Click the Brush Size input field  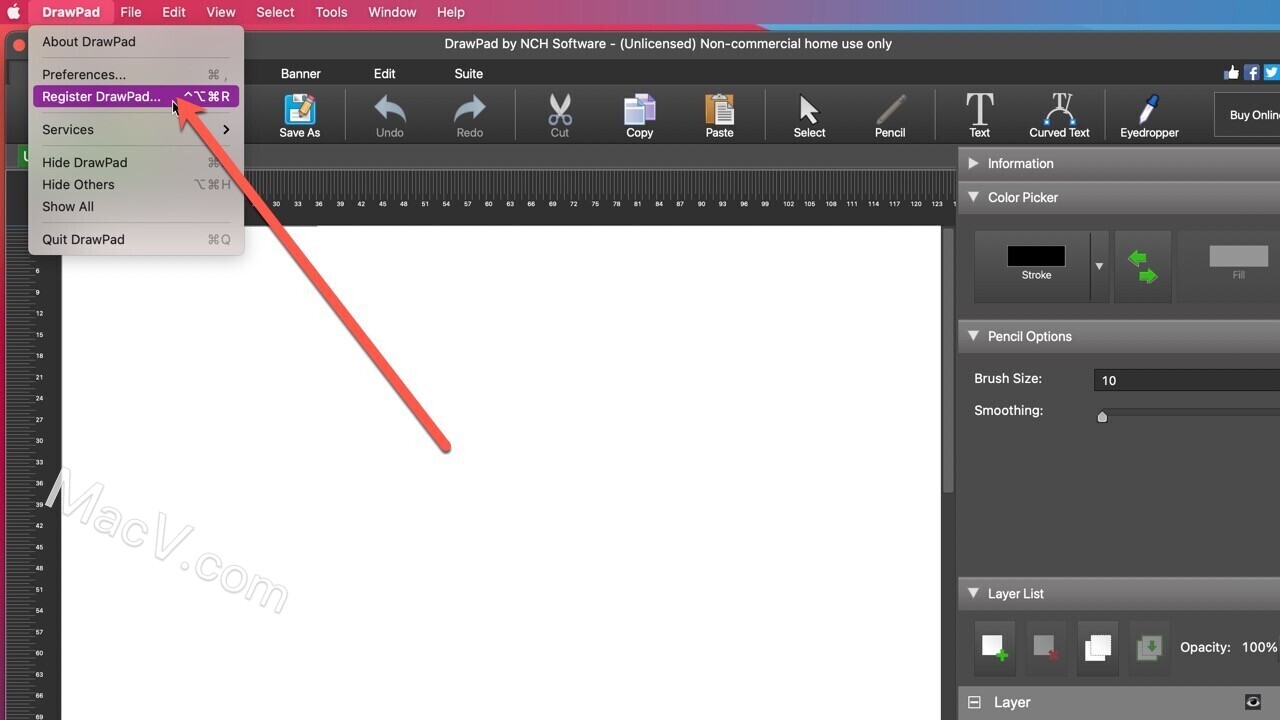point(1187,380)
